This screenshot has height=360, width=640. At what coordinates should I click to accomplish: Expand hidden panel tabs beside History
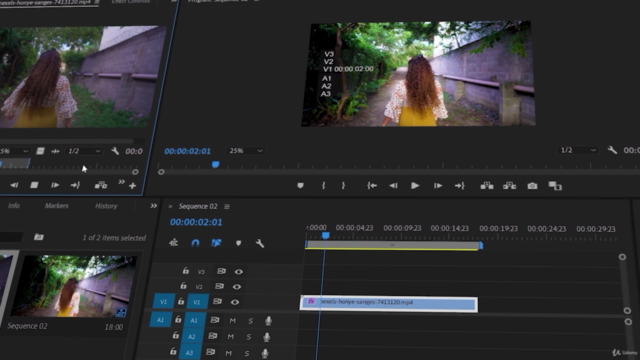point(153,206)
